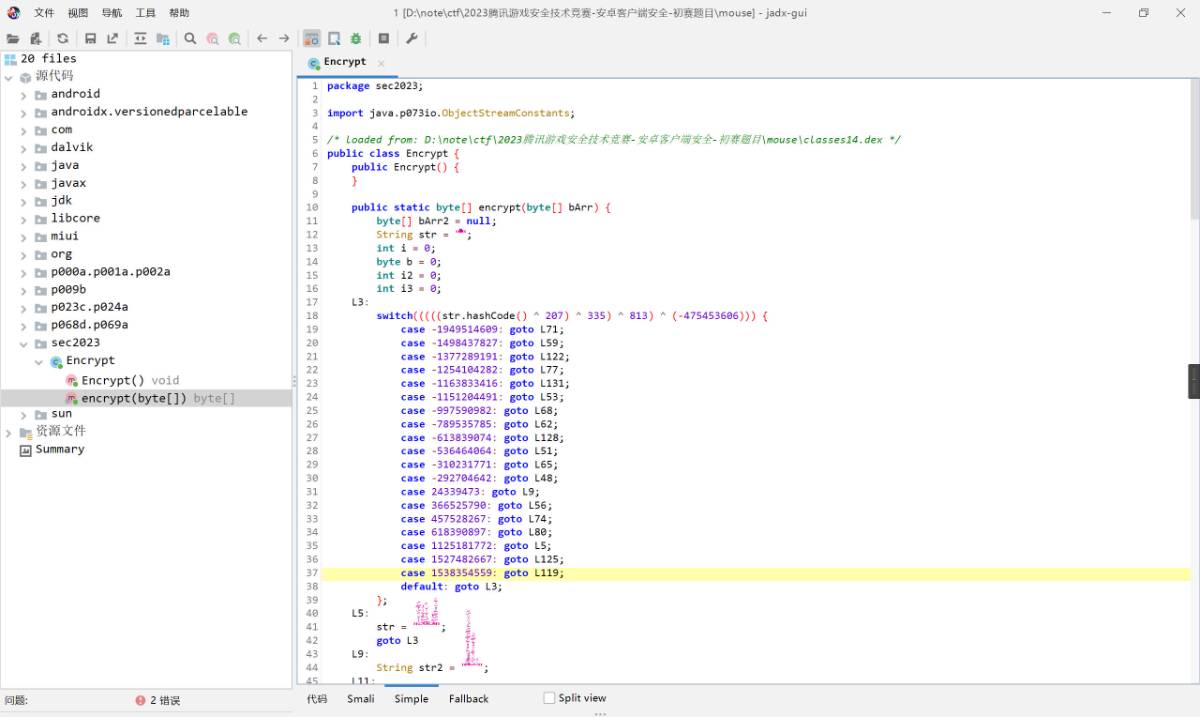Viewport: 1200px width, 717px height.
Task: Click the error icon beside 2 错误
Action: [x=140, y=701]
